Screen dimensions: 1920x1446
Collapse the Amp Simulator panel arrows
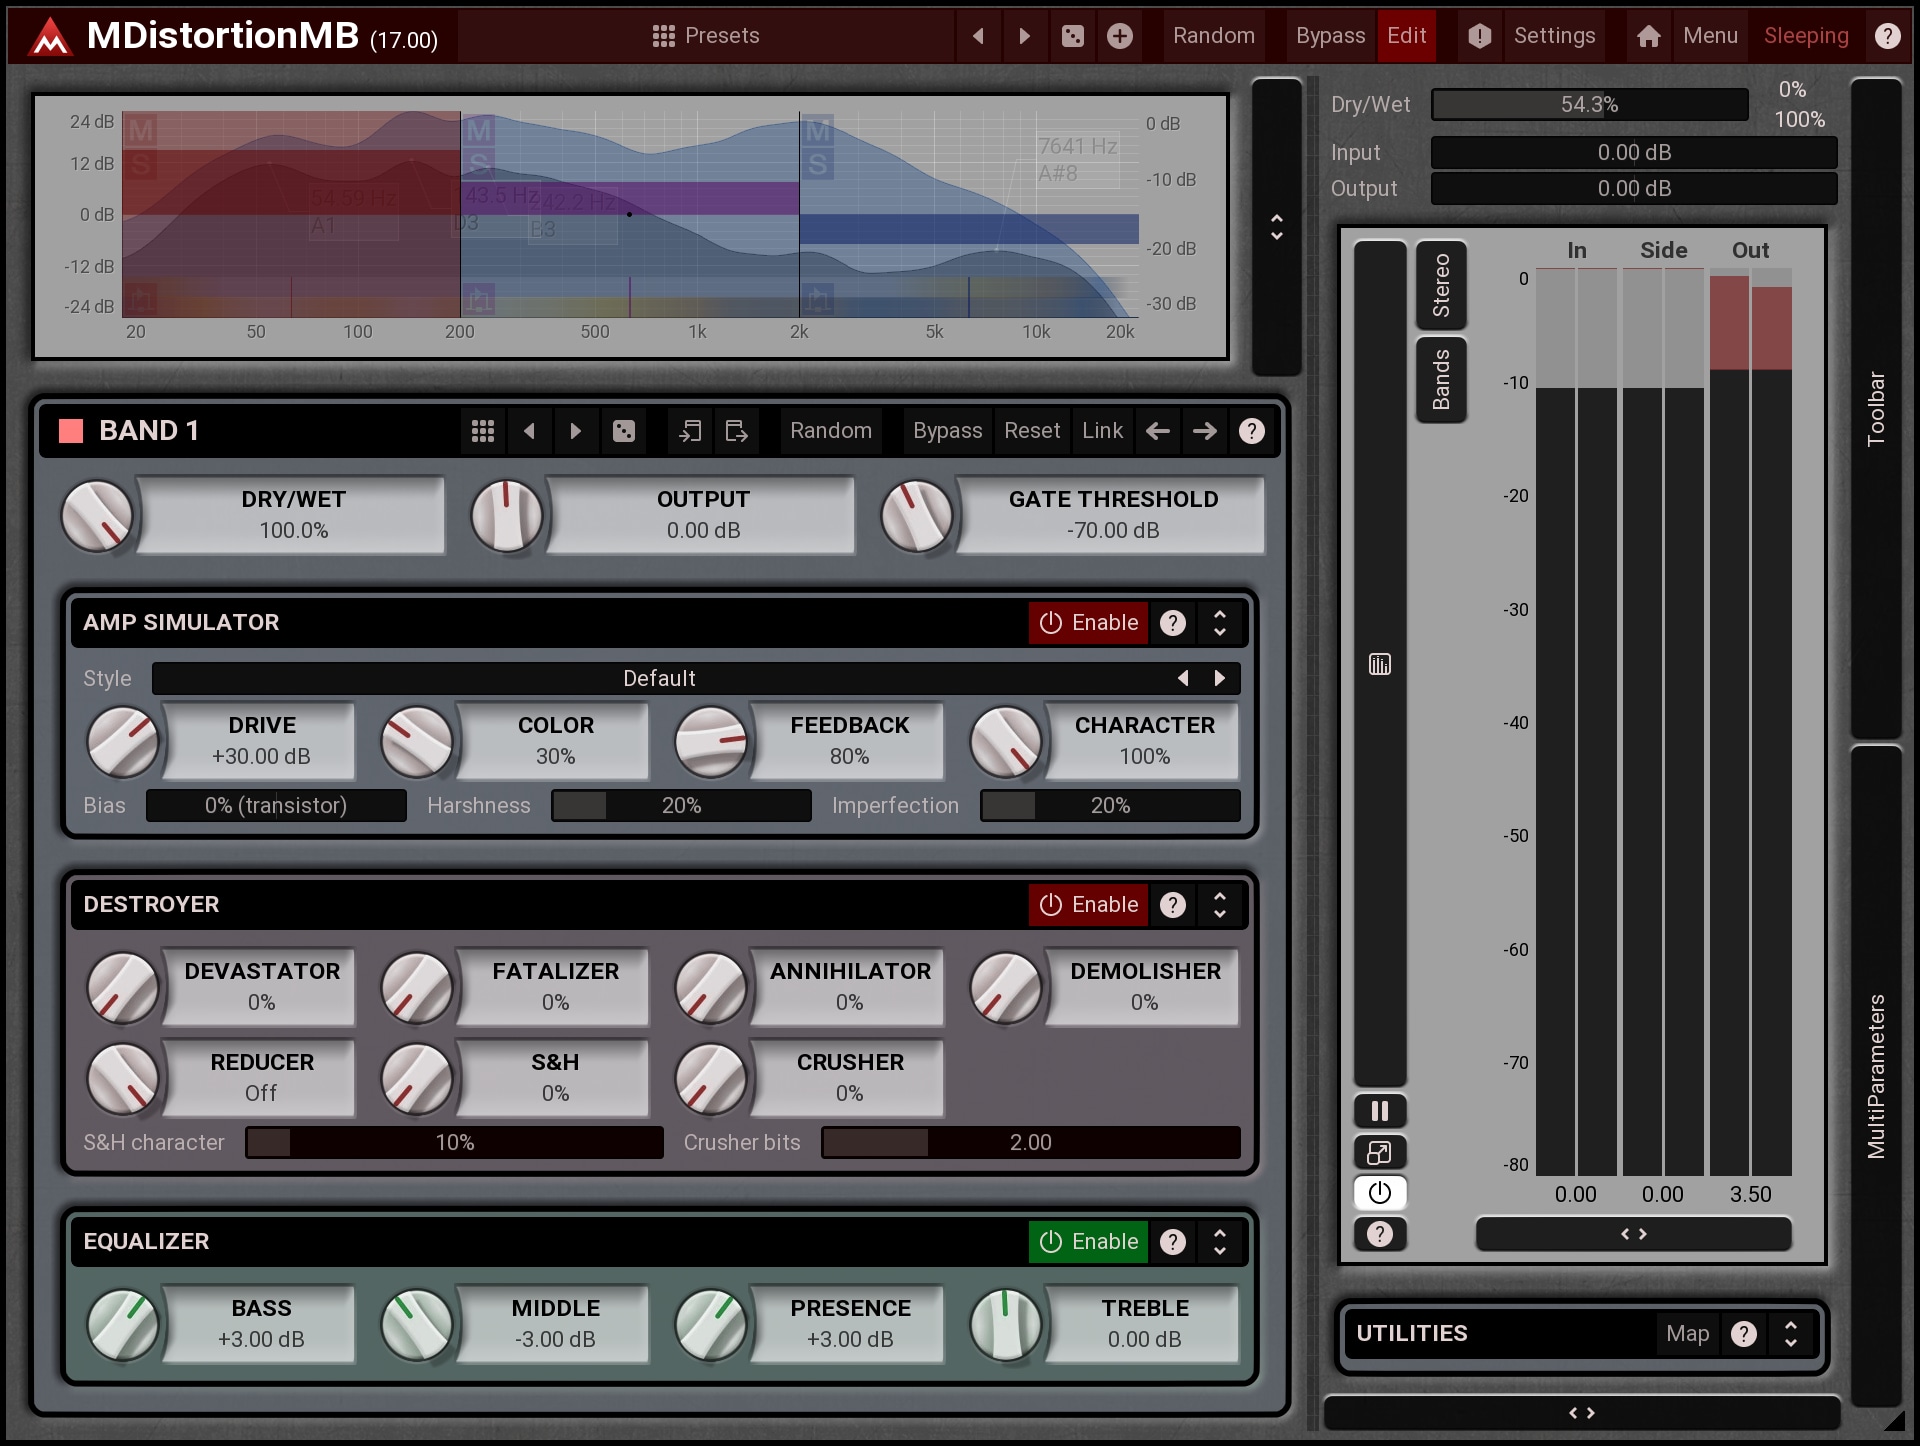tap(1219, 623)
